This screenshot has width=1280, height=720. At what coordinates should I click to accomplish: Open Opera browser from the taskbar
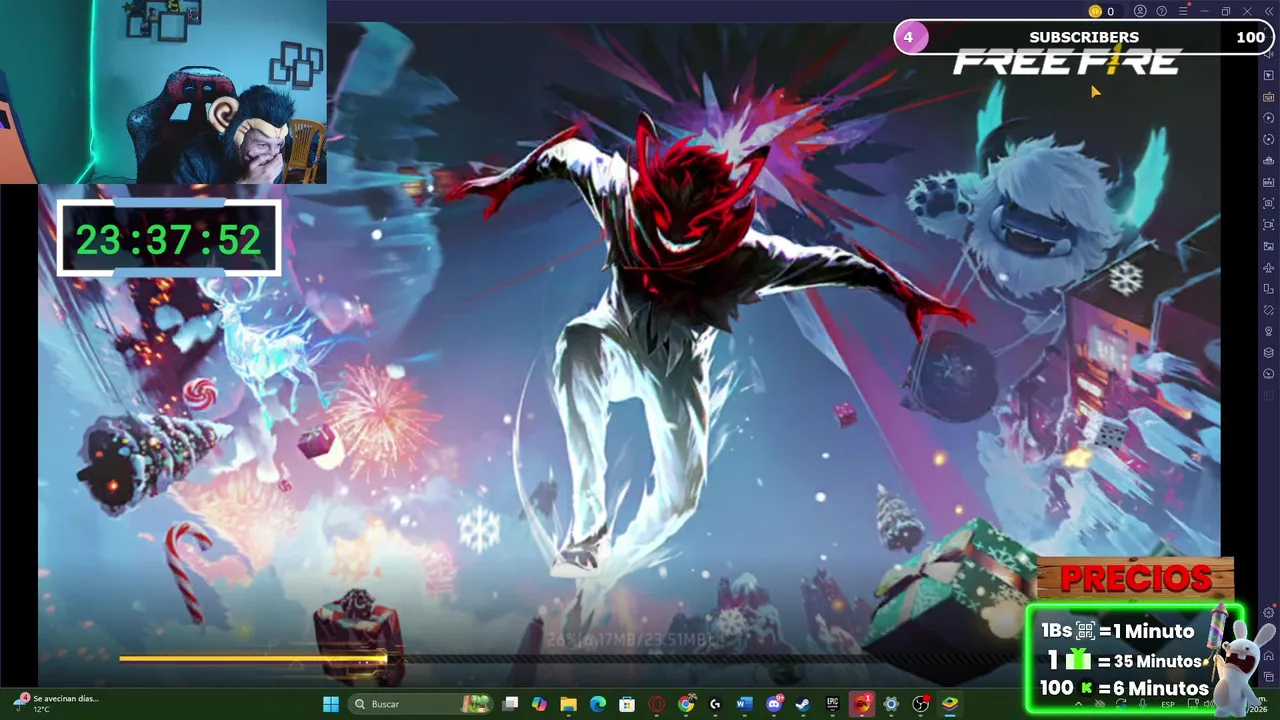(x=657, y=704)
